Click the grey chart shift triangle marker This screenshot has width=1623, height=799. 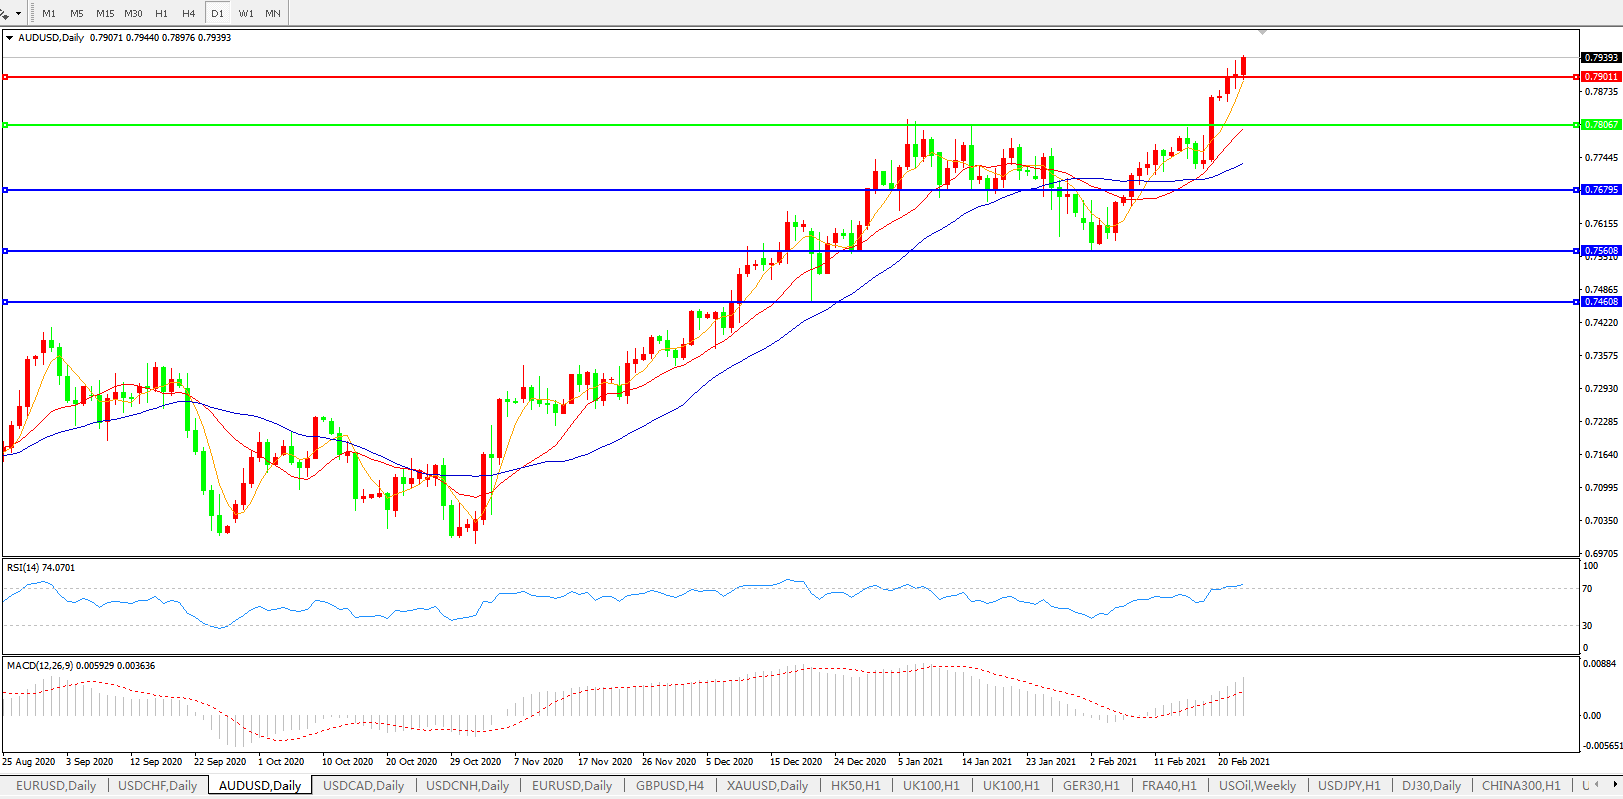click(x=1262, y=33)
